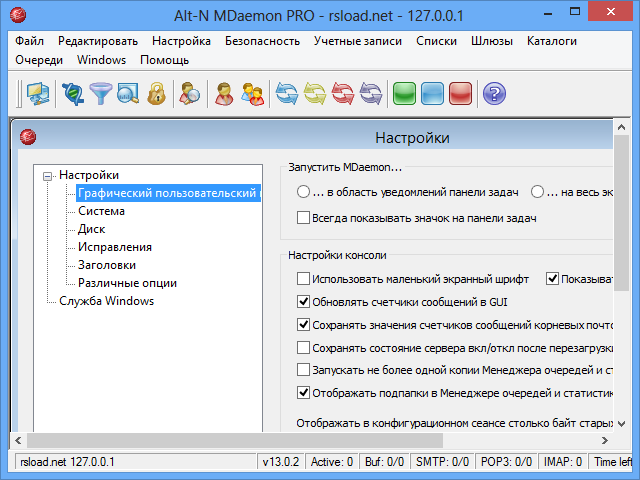Click the blue question mark help icon
Screen dimensions: 640x480
[x=494, y=94]
